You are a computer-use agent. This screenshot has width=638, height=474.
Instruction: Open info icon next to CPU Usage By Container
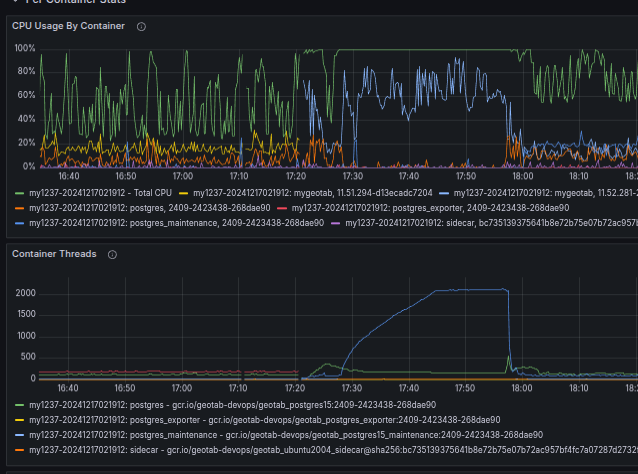pyautogui.click(x=141, y=26)
